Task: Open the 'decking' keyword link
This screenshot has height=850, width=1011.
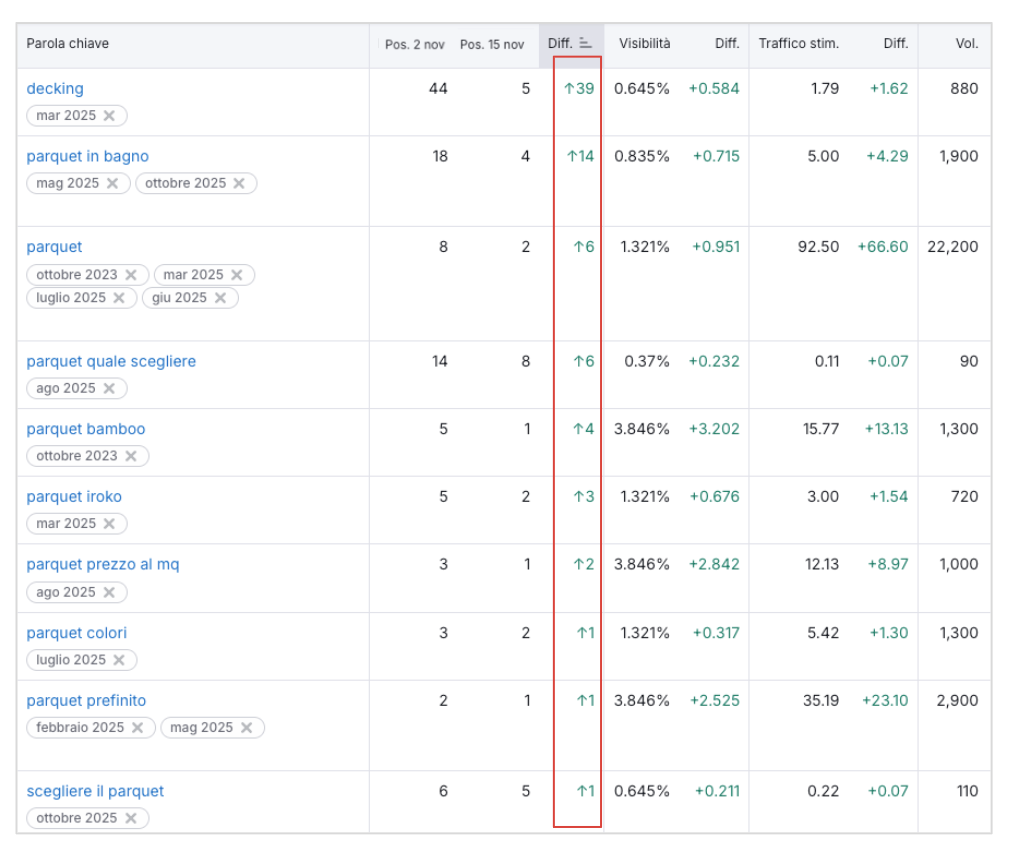Action: 55,89
